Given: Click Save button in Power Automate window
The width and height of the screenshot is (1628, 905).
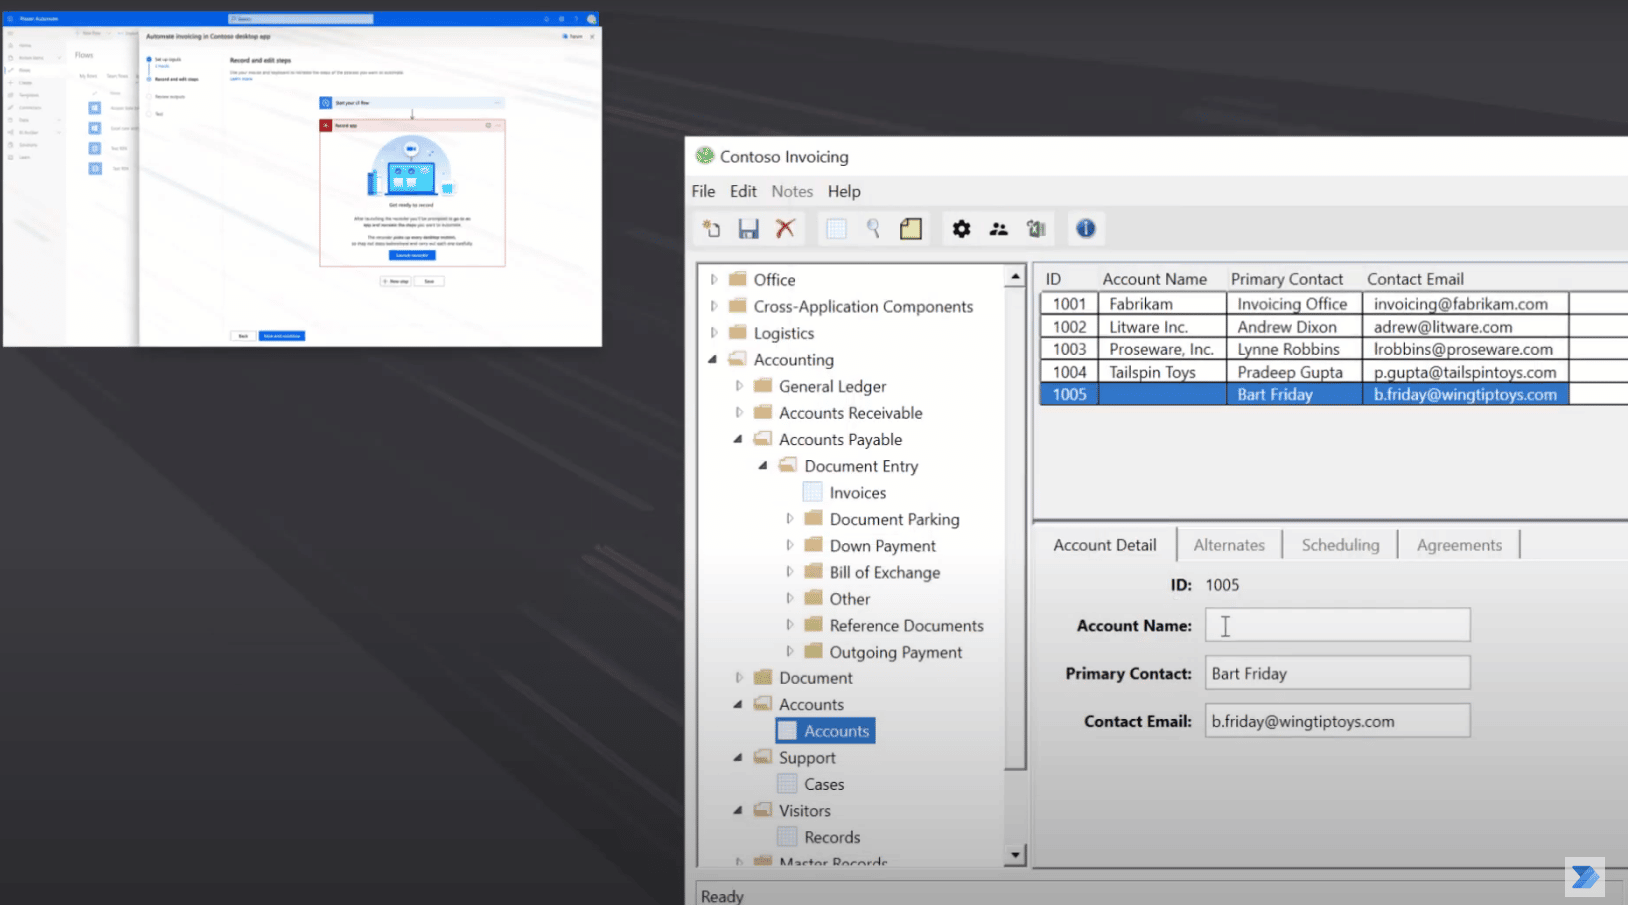Looking at the screenshot, I should point(429,281).
